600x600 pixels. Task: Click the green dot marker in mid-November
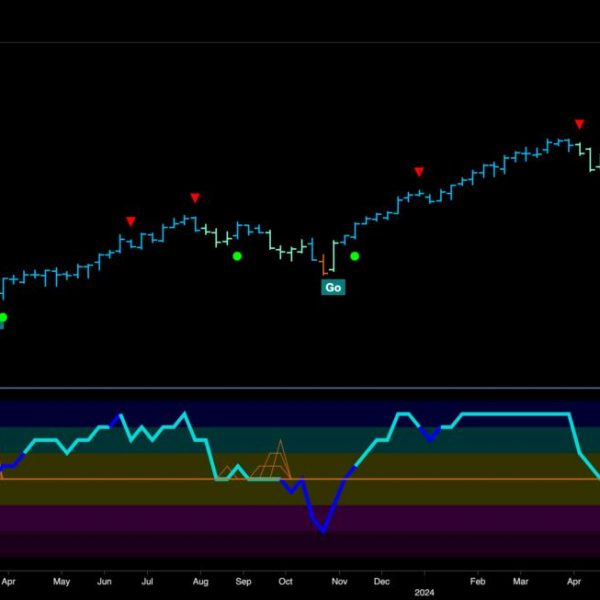click(355, 256)
